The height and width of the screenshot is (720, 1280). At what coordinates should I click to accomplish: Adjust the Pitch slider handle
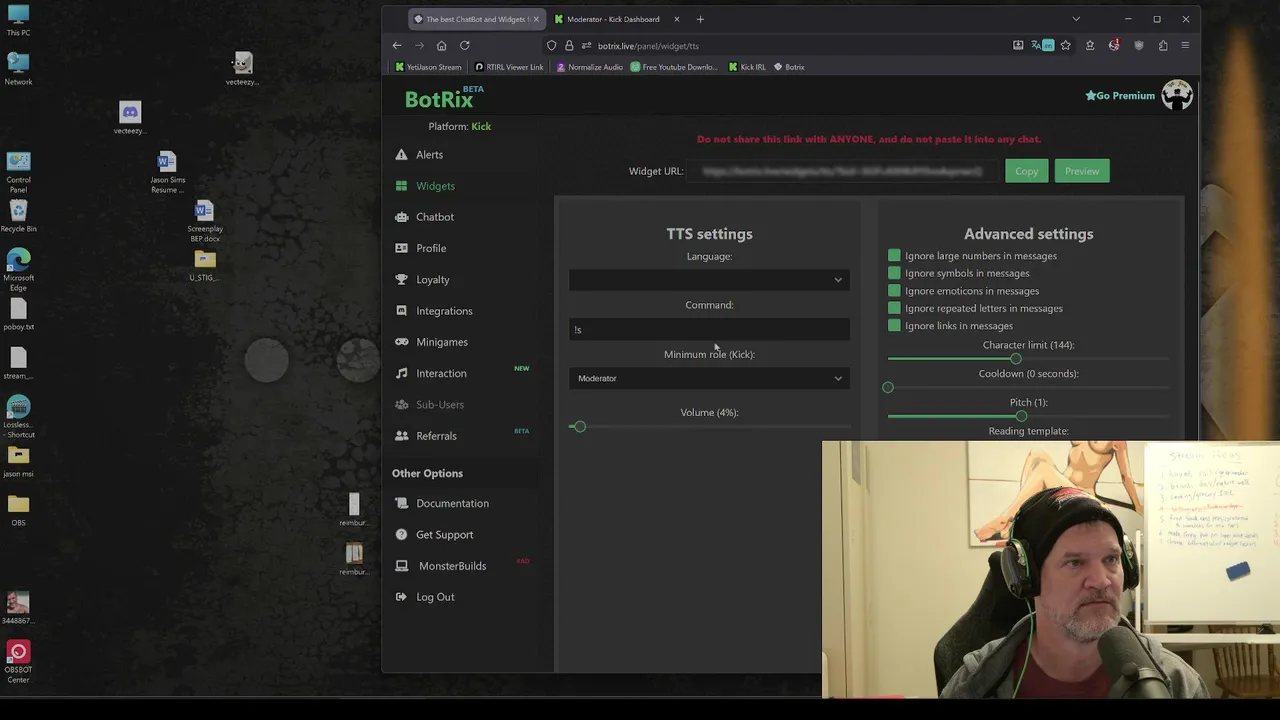[x=1021, y=416]
